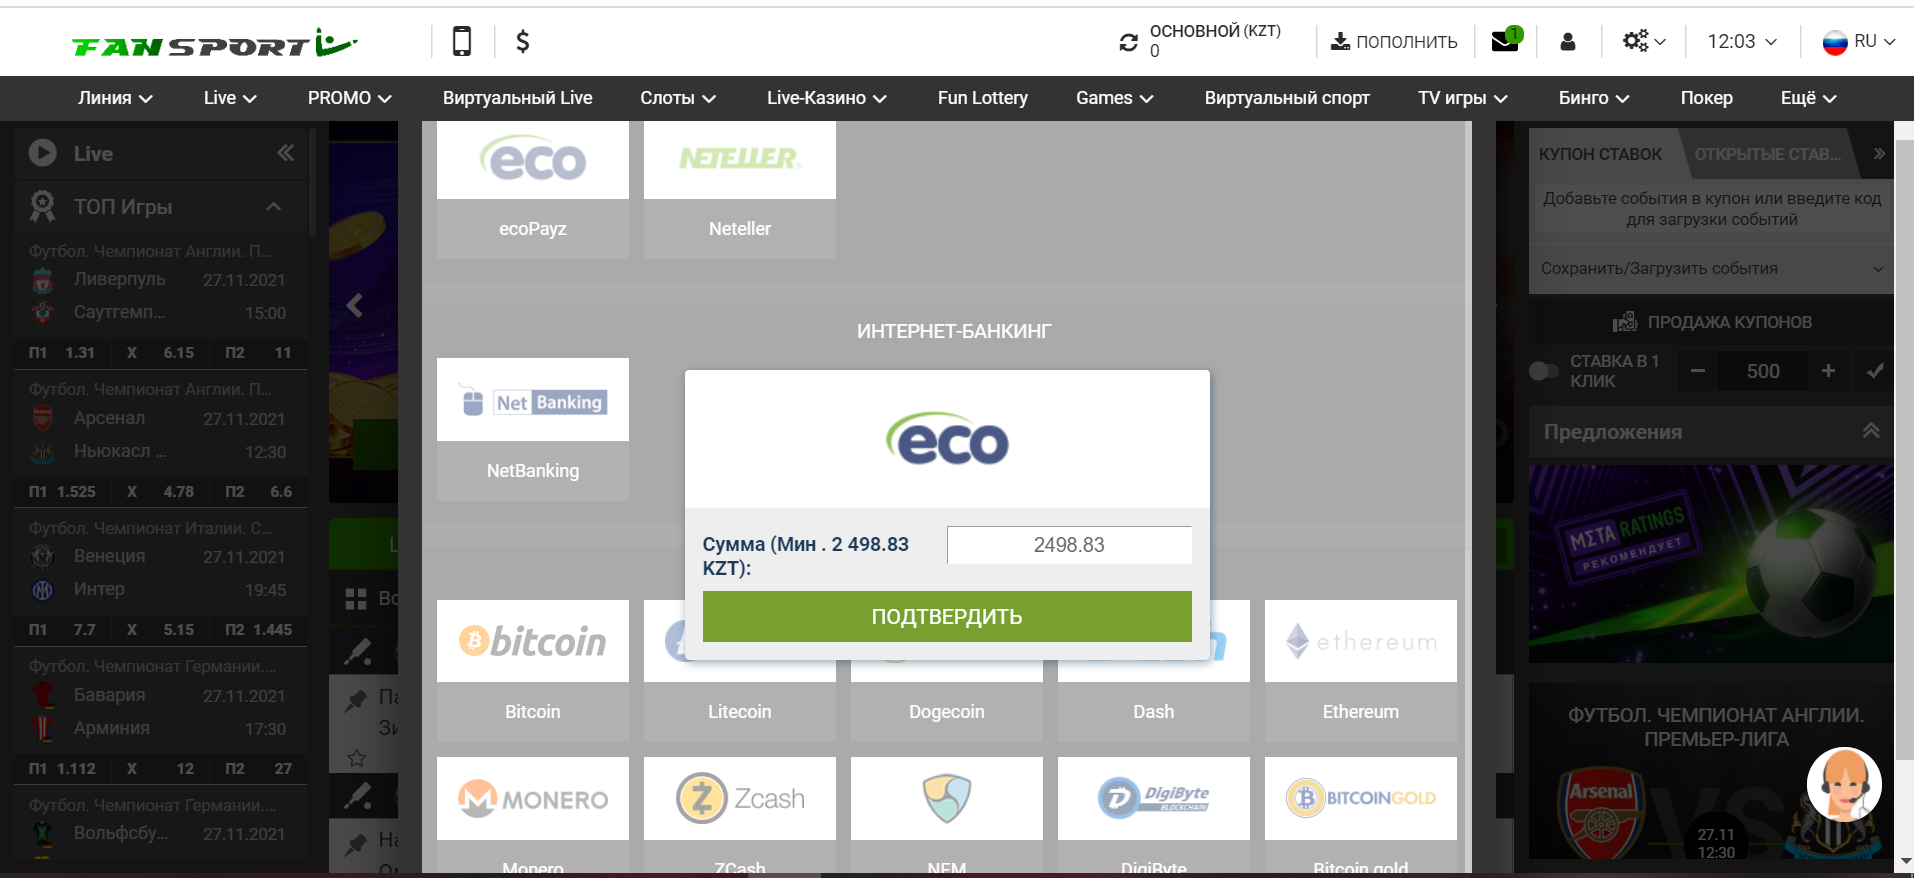1914x878 pixels.
Task: Select the Neteller payment tile
Action: click(740, 189)
